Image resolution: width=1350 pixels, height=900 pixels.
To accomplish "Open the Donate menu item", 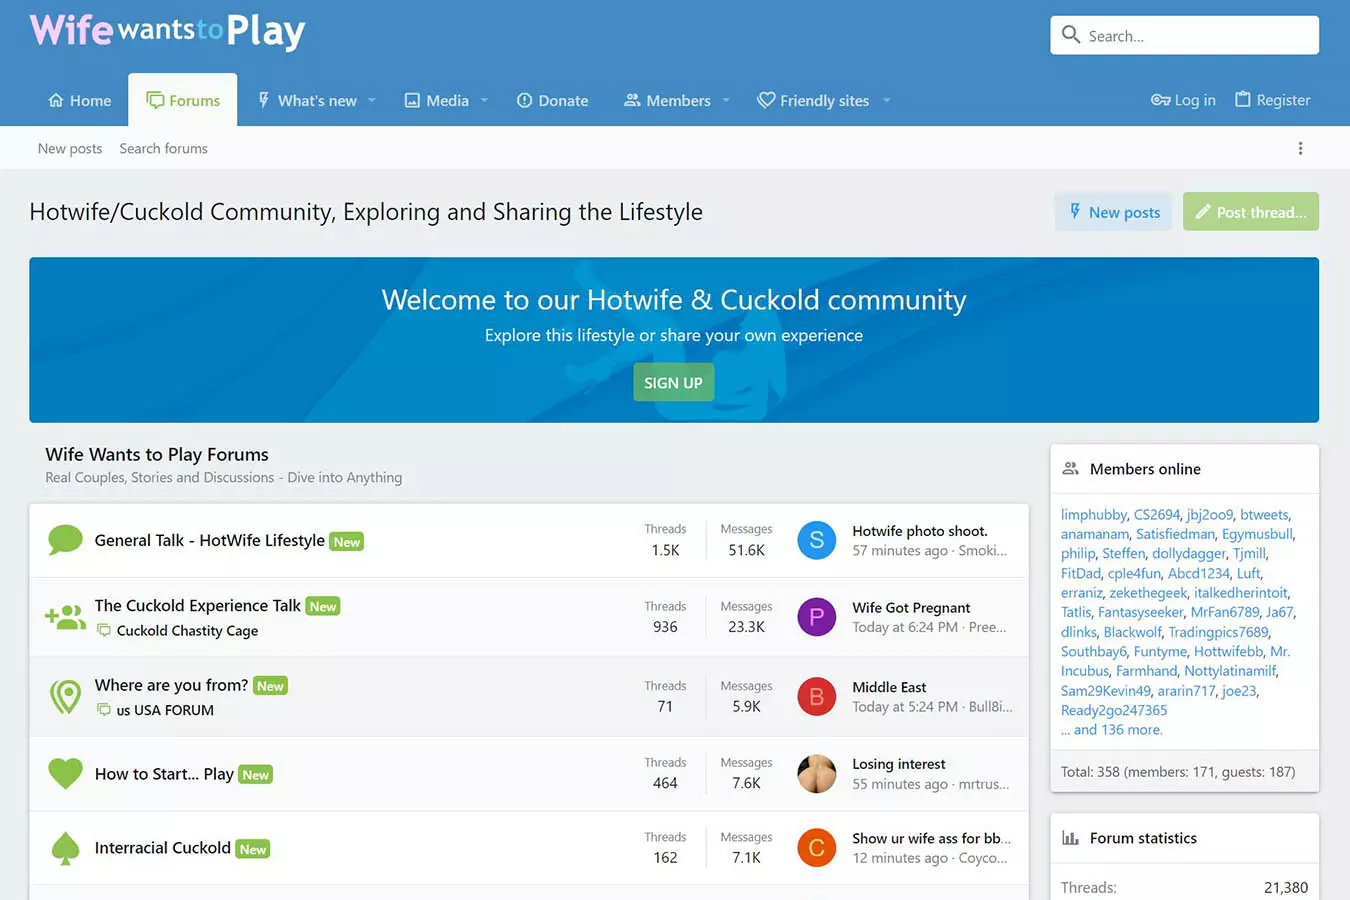I will (552, 100).
